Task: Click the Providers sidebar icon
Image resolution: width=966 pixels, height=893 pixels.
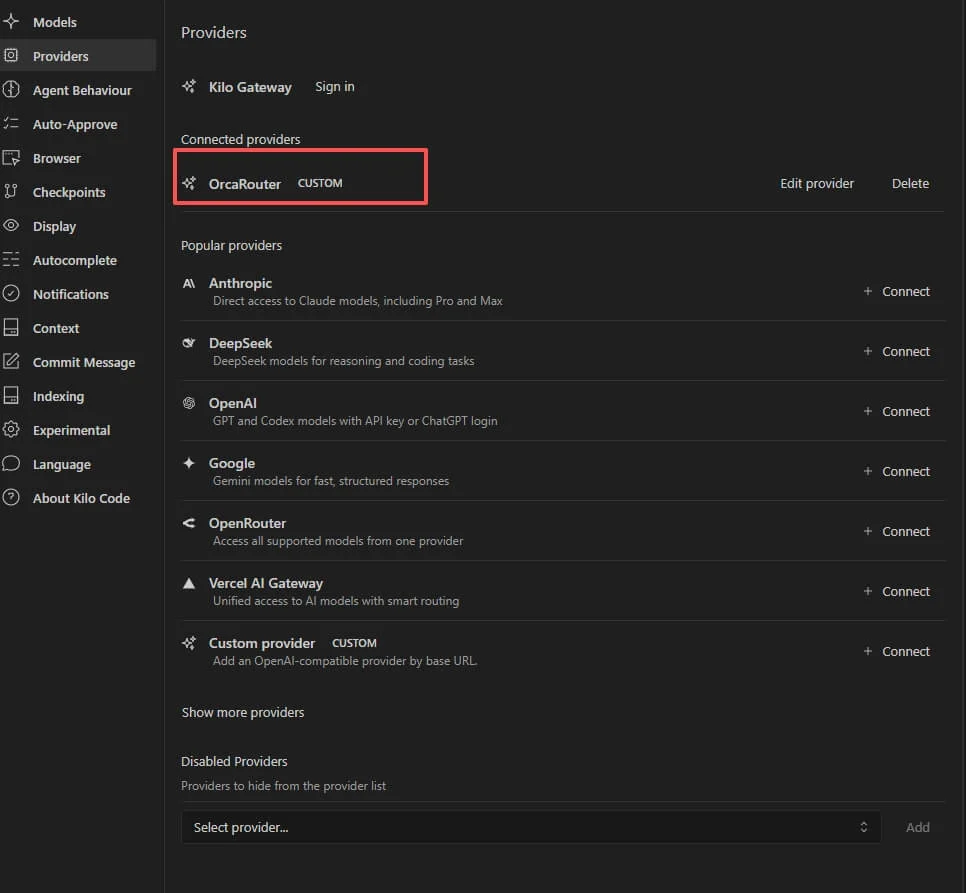Action: [x=11, y=55]
